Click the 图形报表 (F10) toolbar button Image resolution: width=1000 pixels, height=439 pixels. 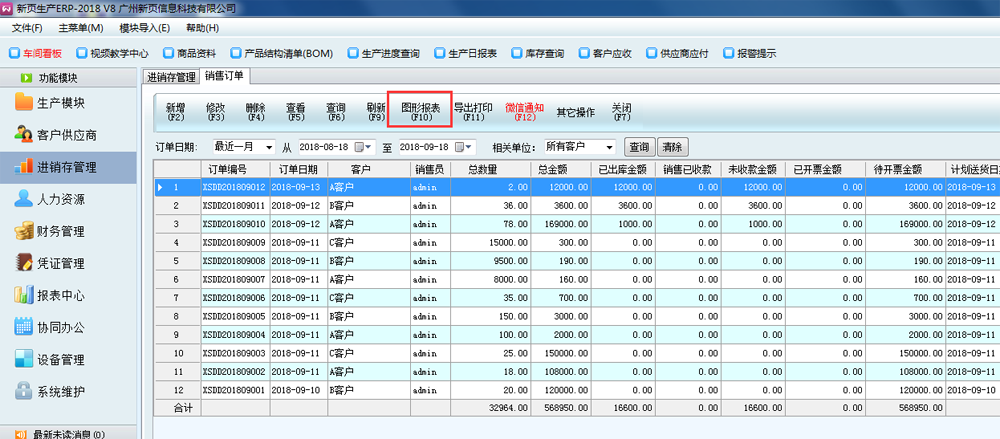point(420,111)
